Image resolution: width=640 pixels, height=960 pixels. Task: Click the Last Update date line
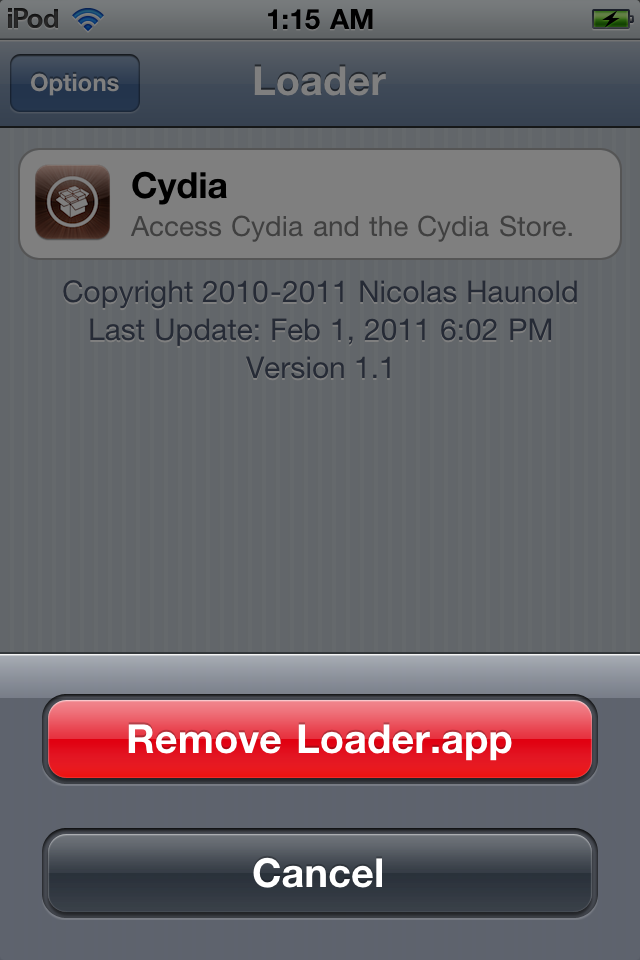(x=320, y=330)
